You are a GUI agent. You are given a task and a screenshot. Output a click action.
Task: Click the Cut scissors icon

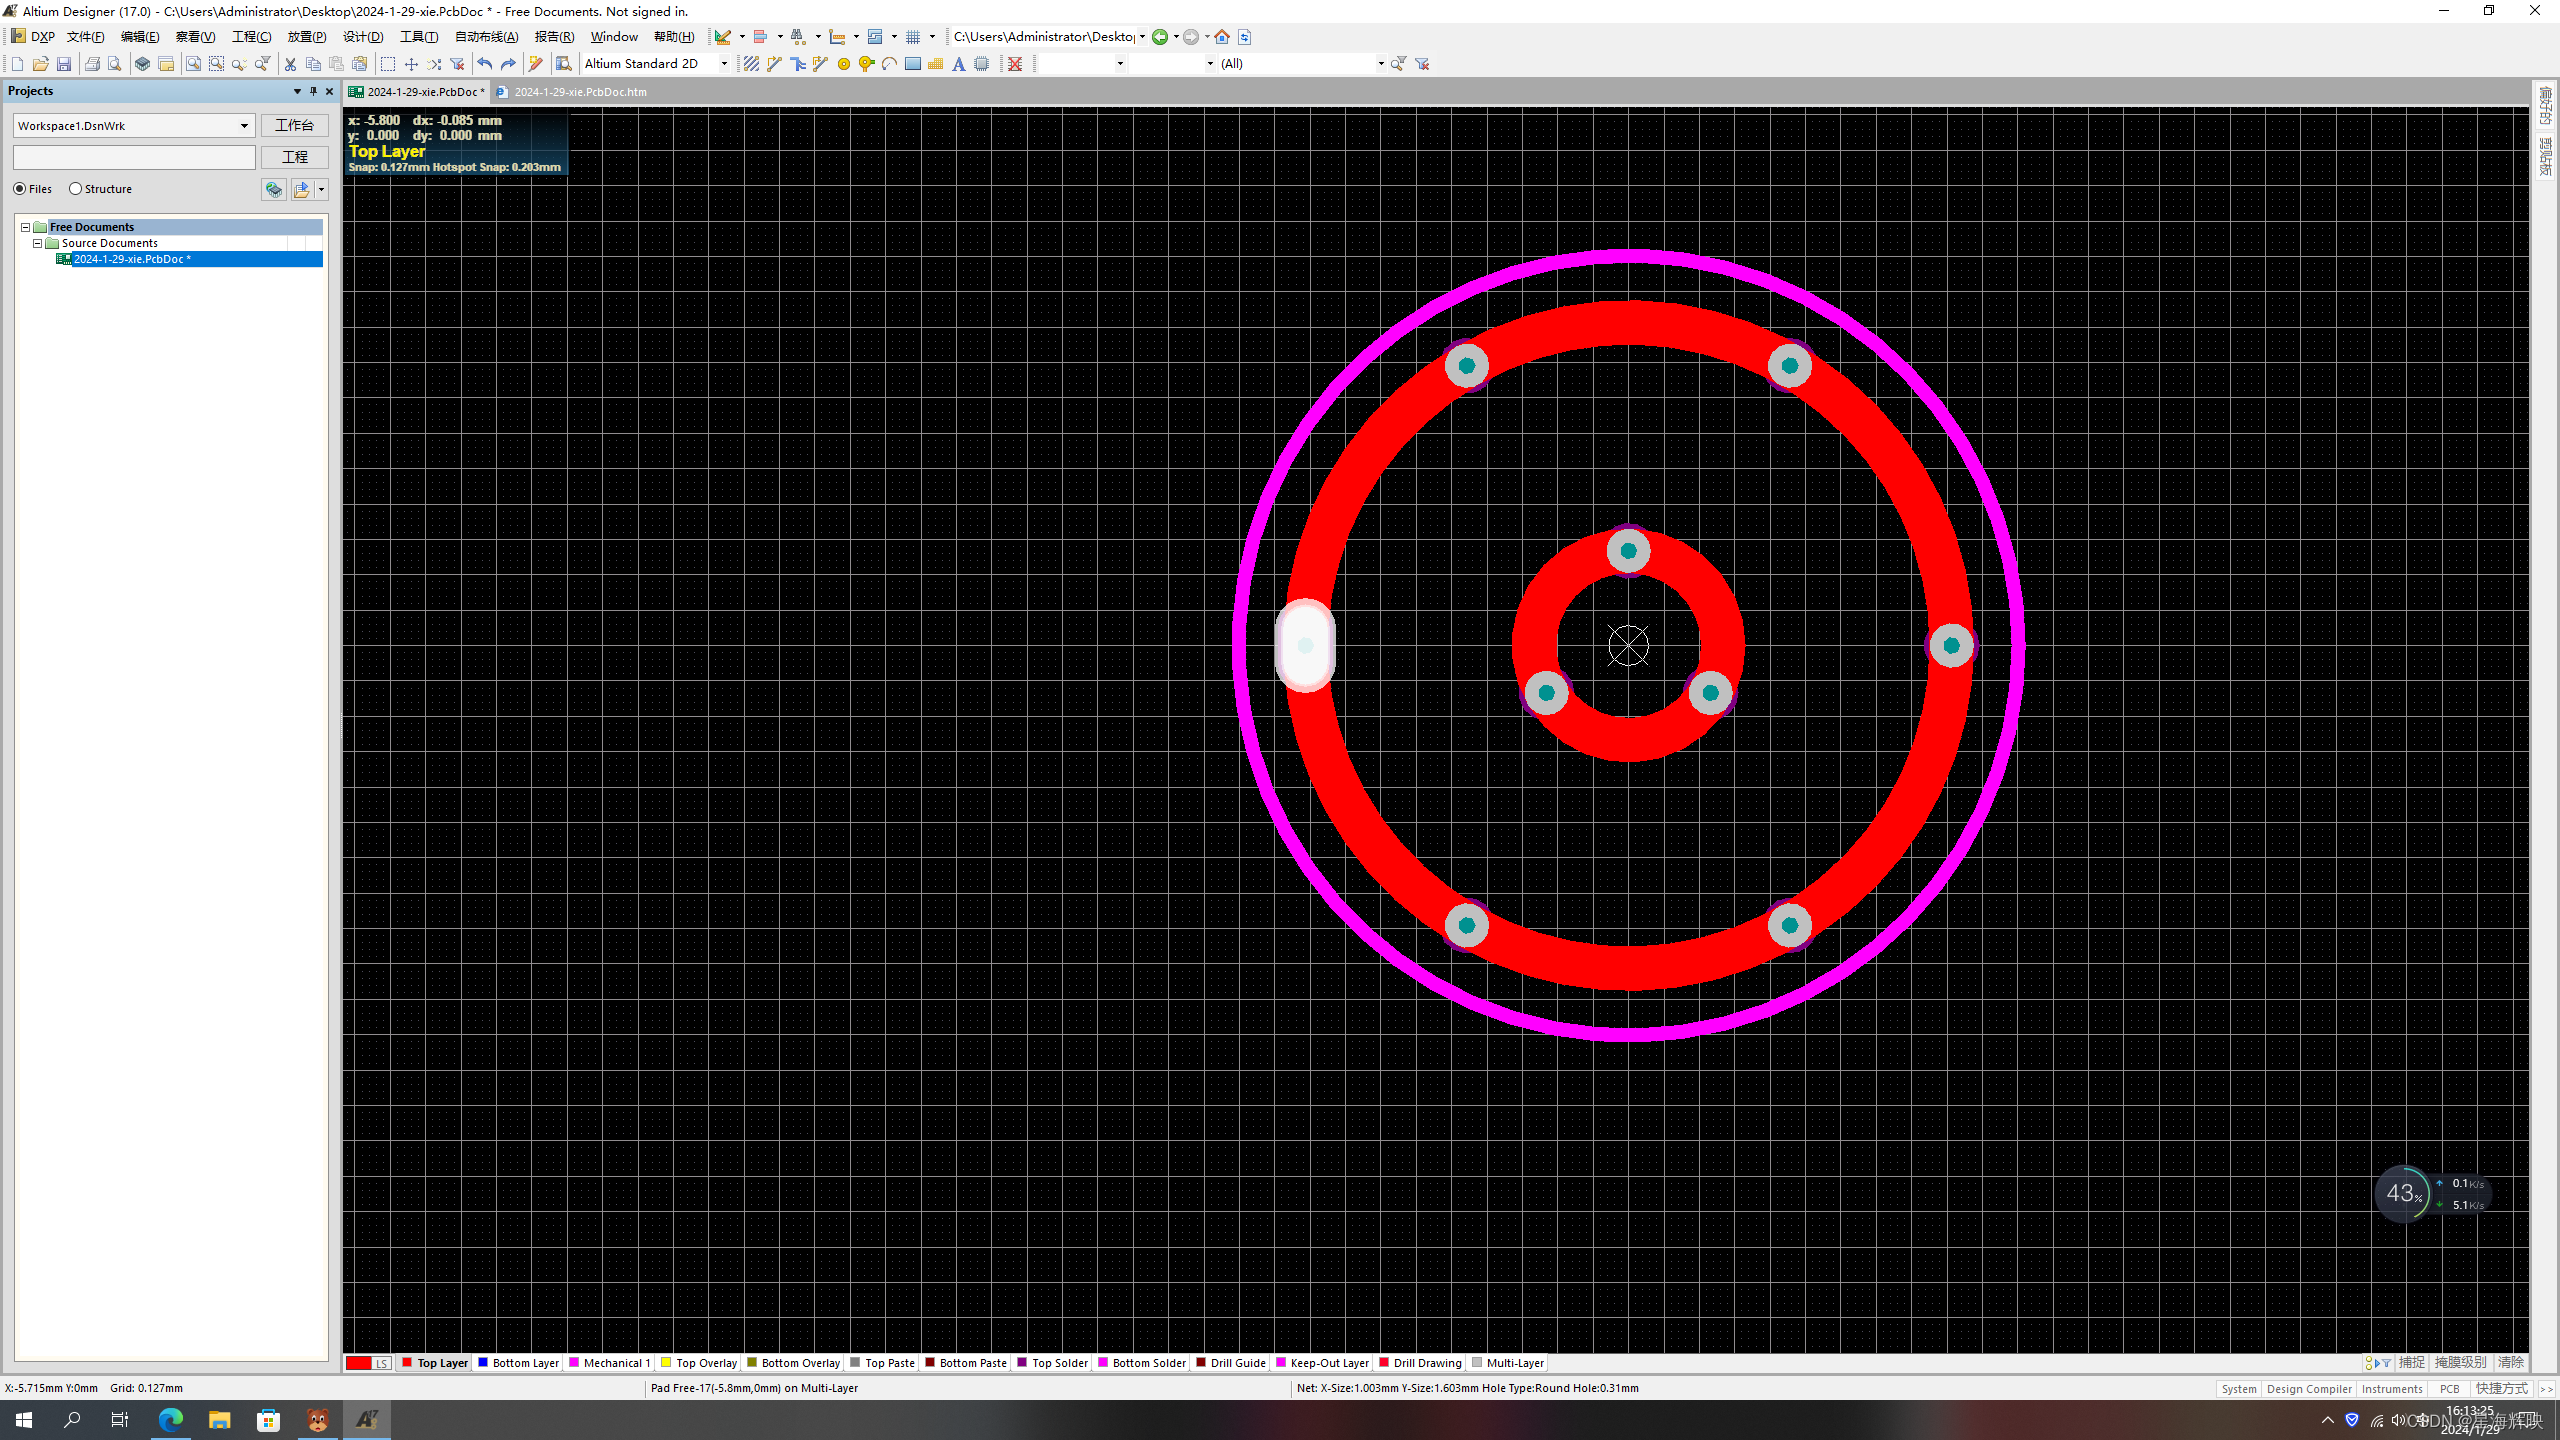click(x=290, y=64)
